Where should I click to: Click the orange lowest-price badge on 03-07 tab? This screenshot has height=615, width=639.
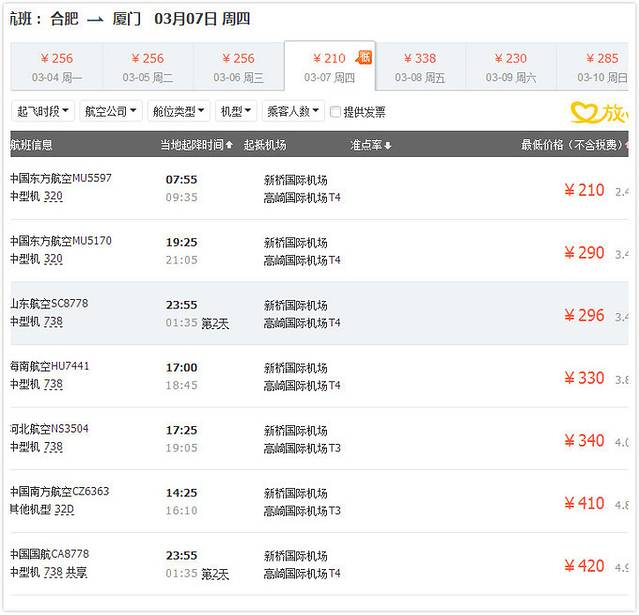[364, 57]
